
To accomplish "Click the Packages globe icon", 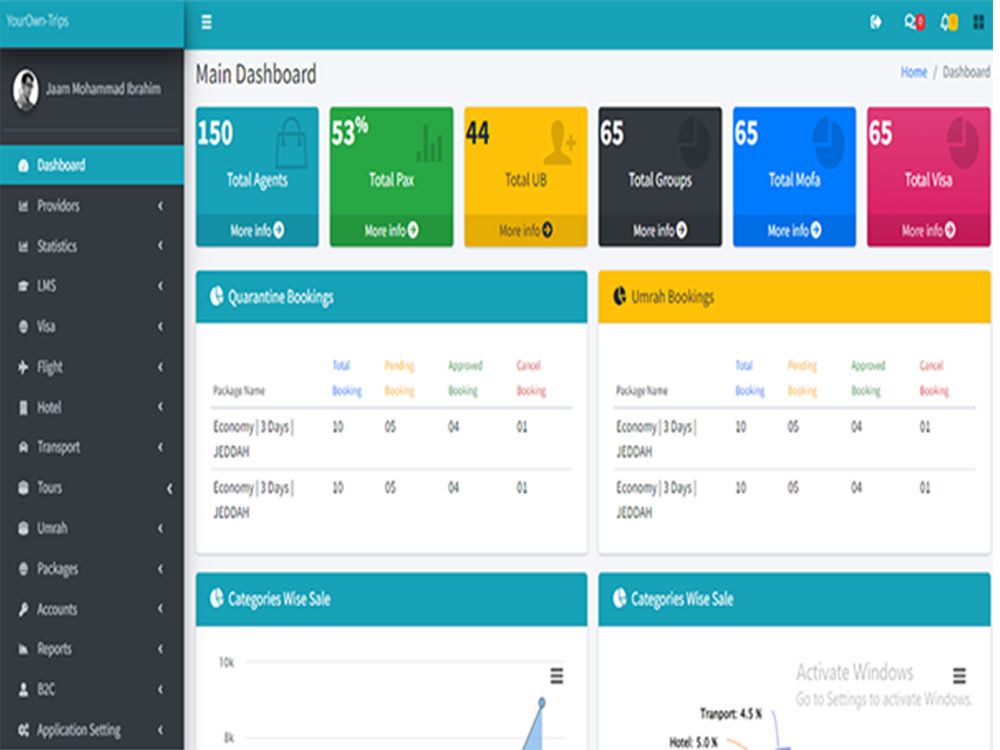I will pyautogui.click(x=23, y=568).
